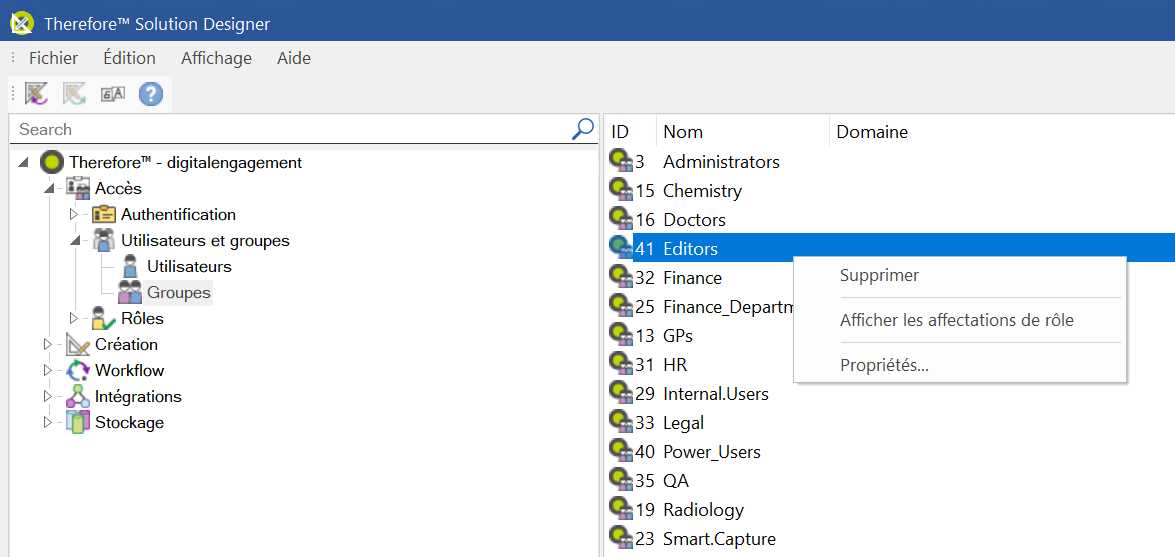1175x557 pixels.
Task: Select the Intégrations tree label
Action: point(139,397)
